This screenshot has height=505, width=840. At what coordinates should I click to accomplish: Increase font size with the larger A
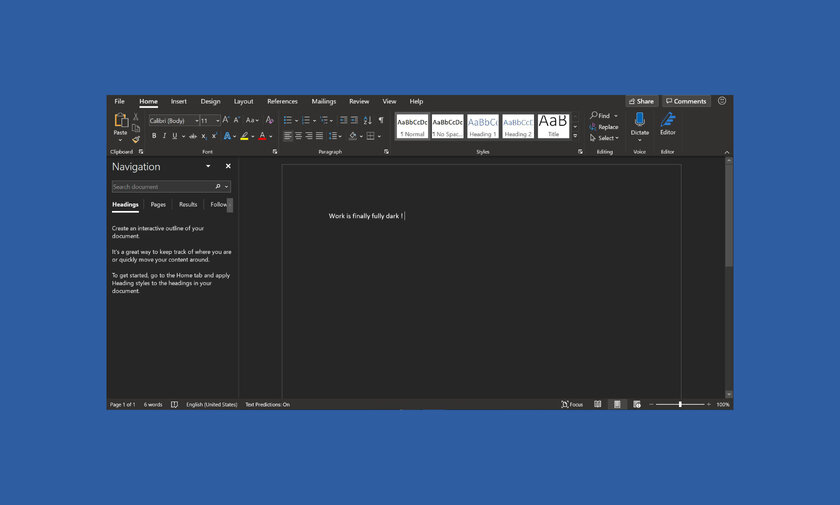click(226, 120)
